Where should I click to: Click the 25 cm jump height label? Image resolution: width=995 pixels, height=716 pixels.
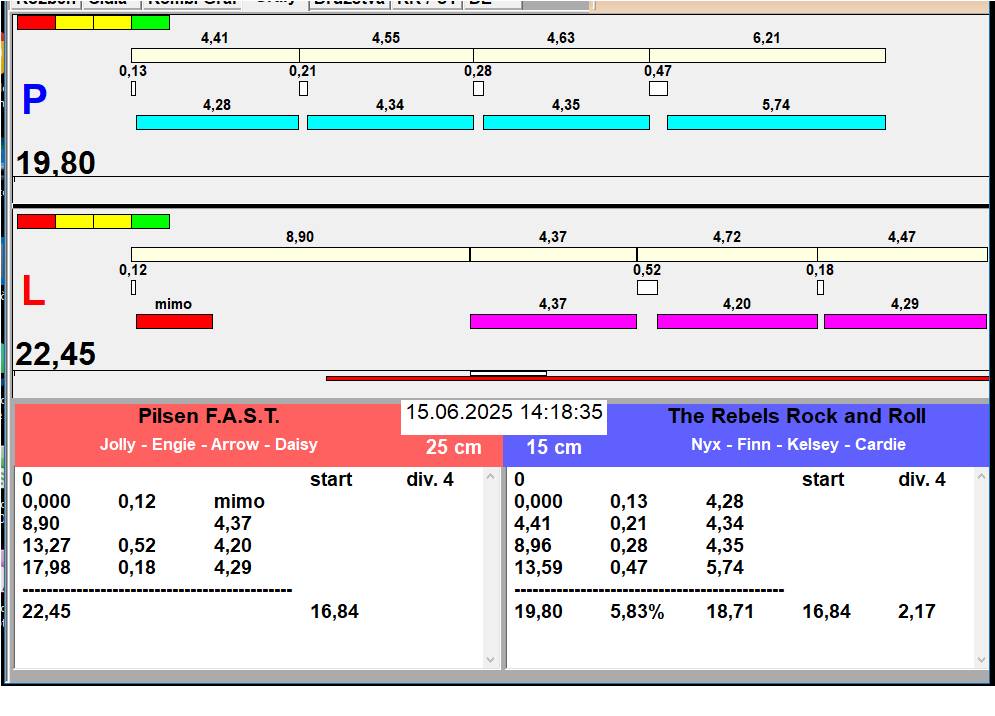pyautogui.click(x=453, y=447)
